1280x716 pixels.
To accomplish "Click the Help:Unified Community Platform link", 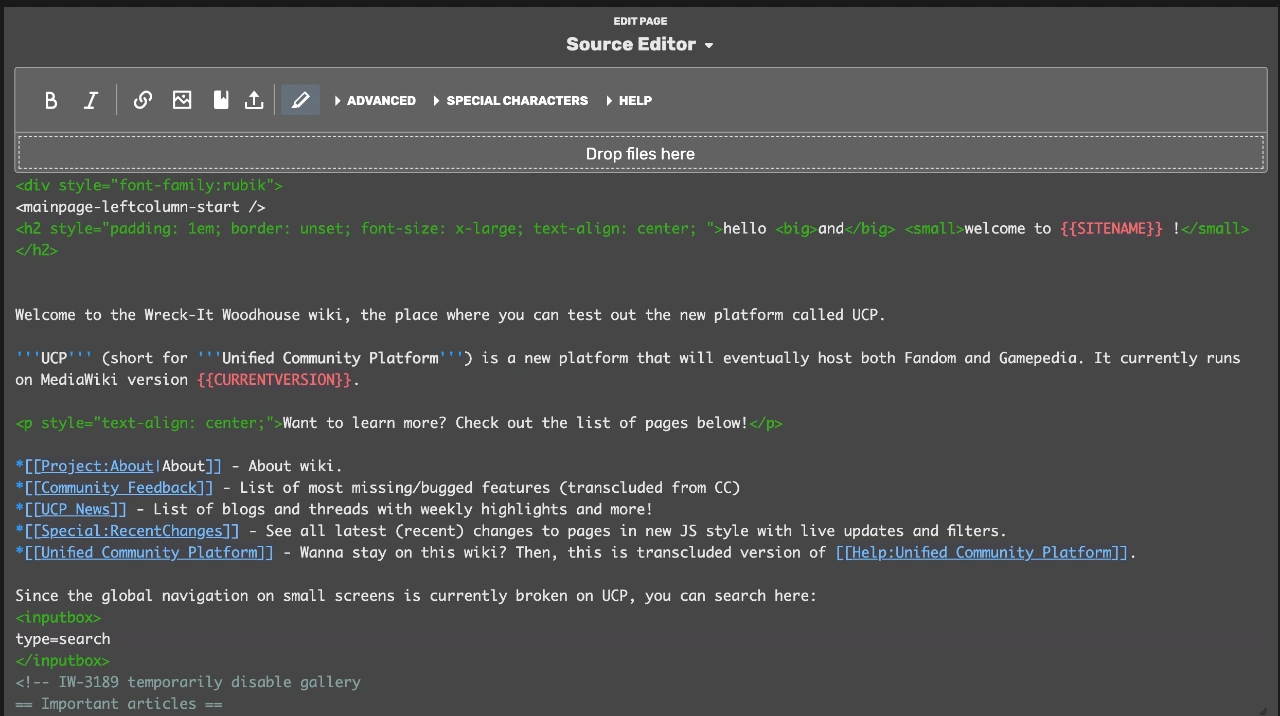I will click(985, 553).
